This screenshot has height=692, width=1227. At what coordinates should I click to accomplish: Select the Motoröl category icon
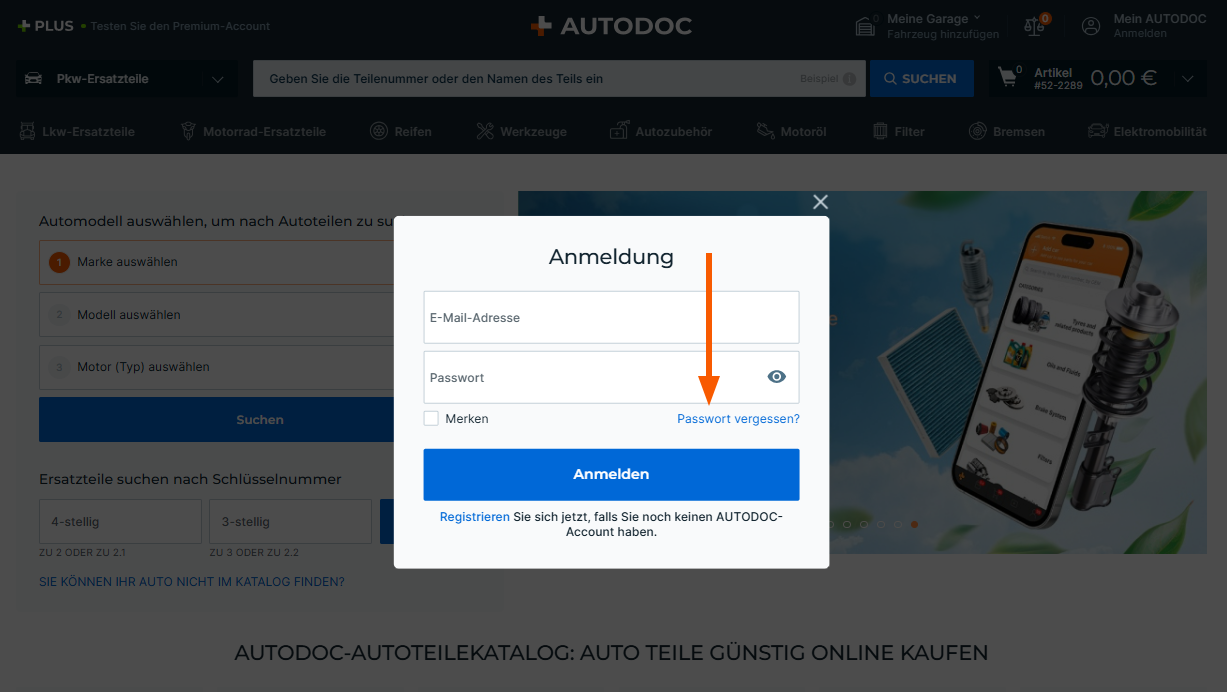click(765, 131)
